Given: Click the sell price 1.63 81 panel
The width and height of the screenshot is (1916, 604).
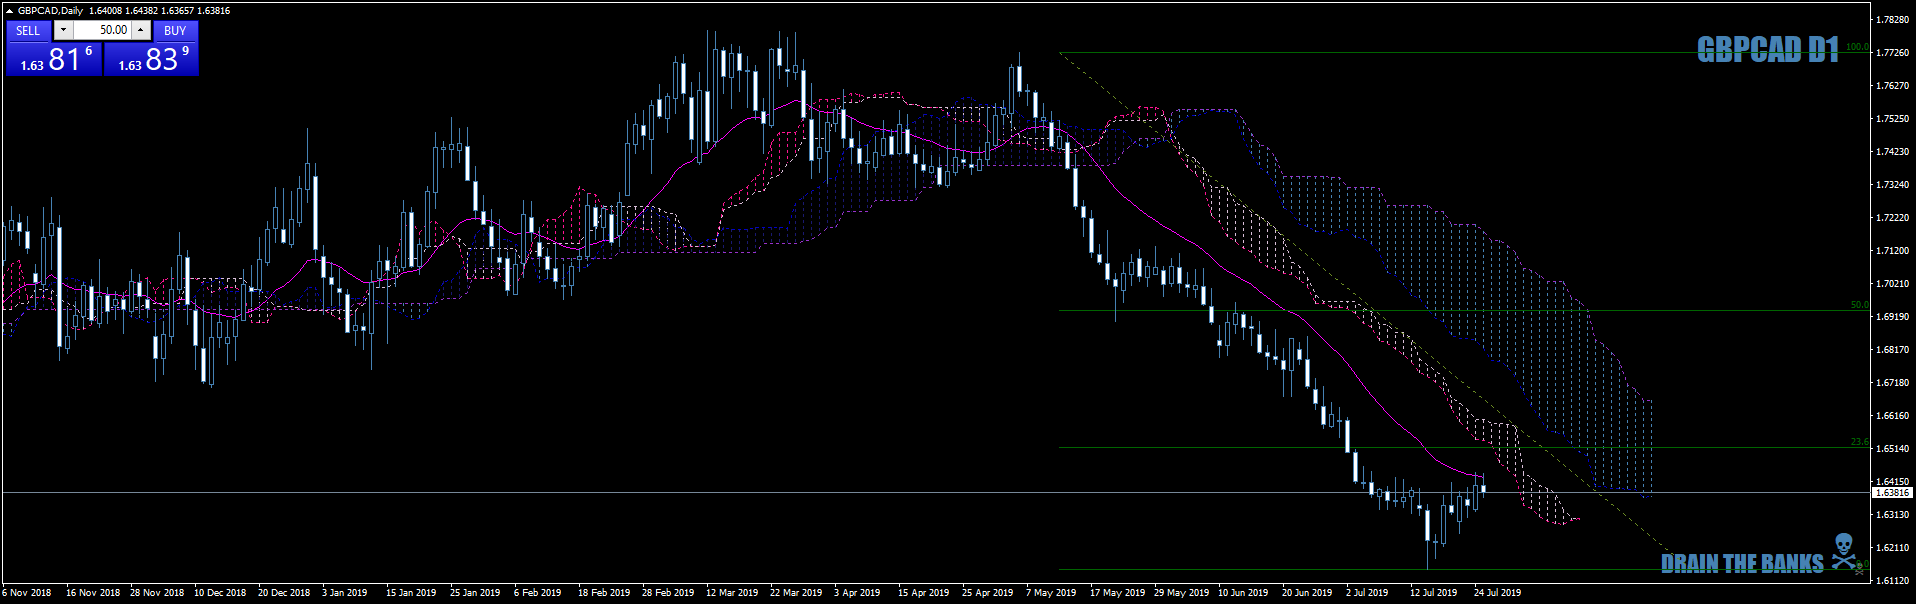Looking at the screenshot, I should pos(54,59).
